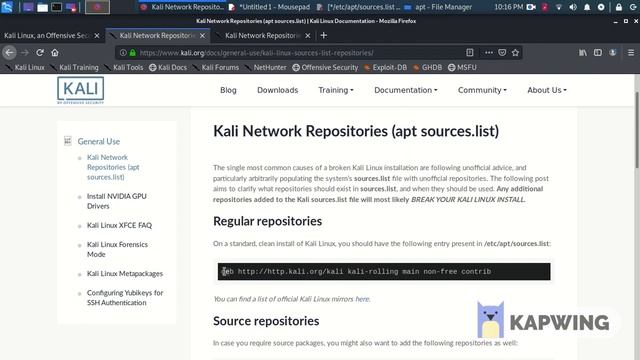
Task: Click the volume speaker icon in the panel
Action: pyautogui.click(x=573, y=7)
